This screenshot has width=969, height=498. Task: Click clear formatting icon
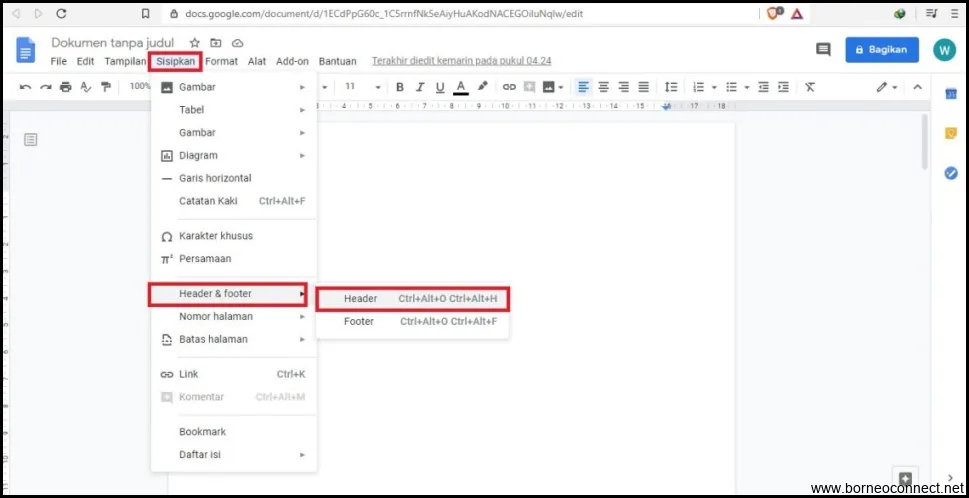coord(810,87)
